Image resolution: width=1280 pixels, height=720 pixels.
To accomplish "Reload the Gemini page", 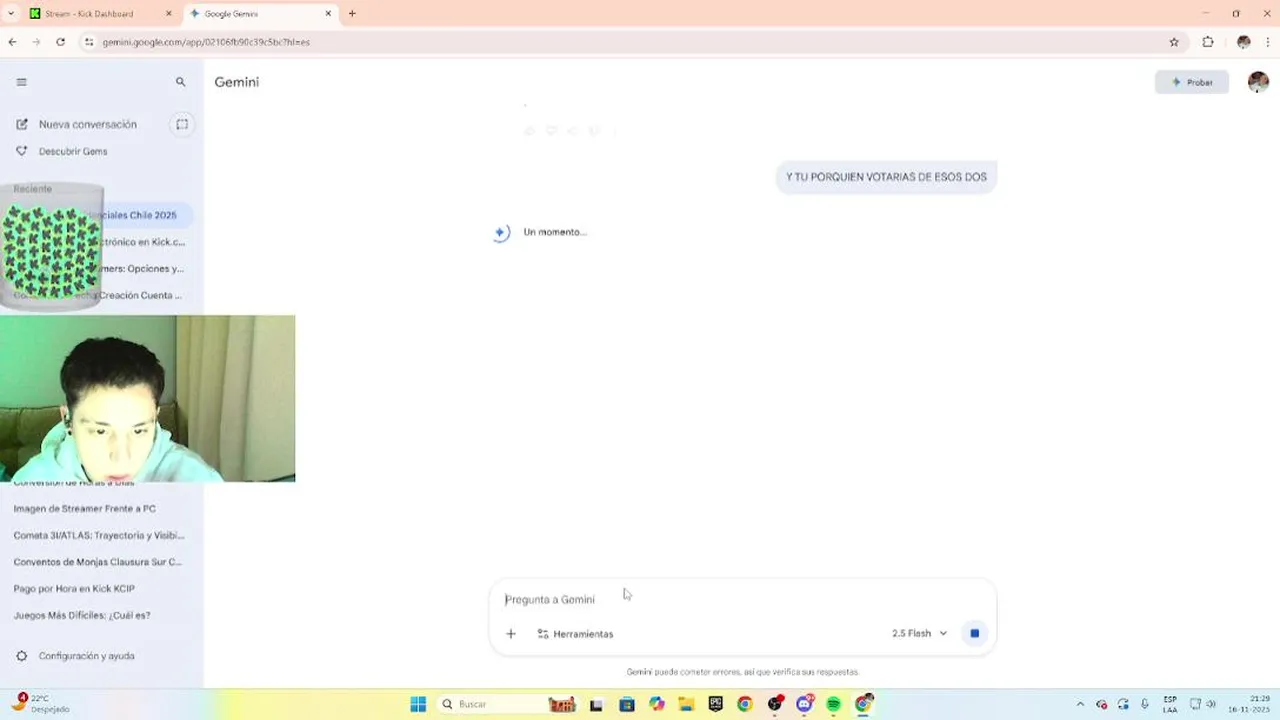I will click(x=60, y=42).
